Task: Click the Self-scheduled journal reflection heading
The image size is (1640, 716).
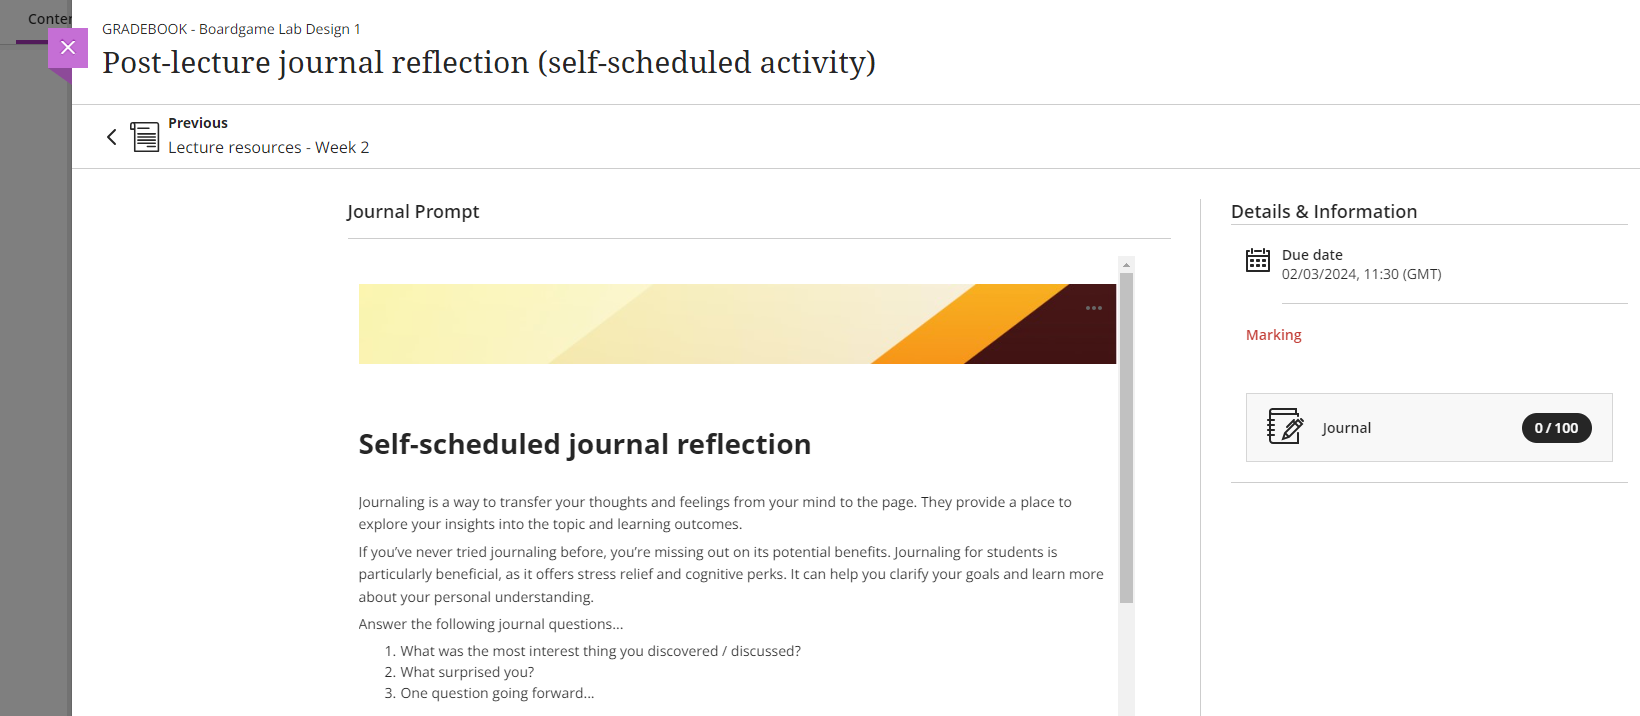Action: point(584,444)
